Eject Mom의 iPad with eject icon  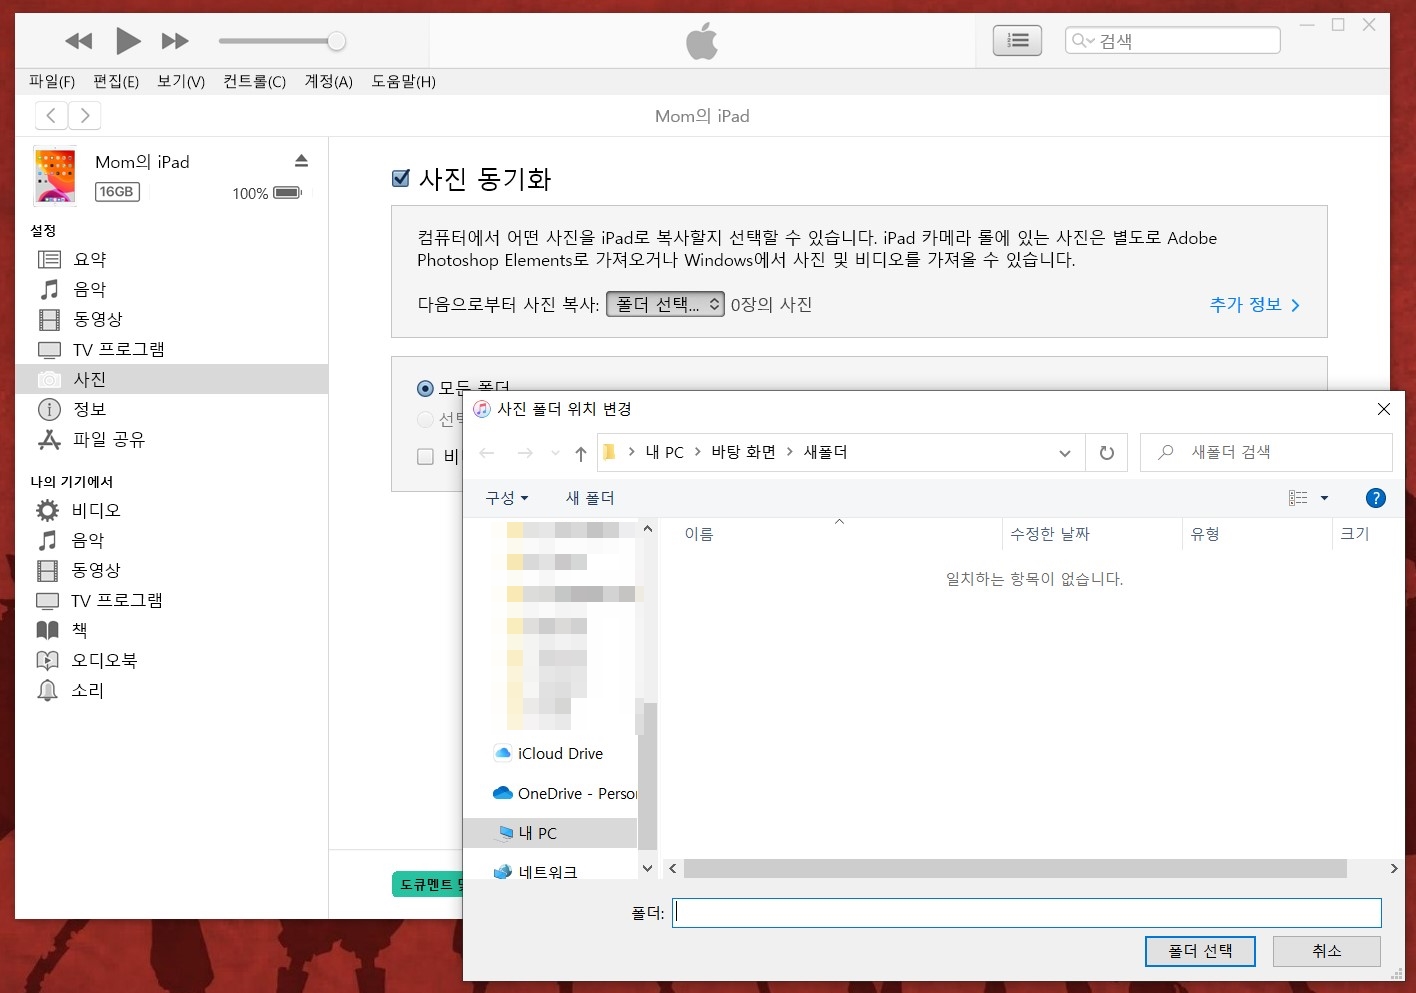point(301,161)
